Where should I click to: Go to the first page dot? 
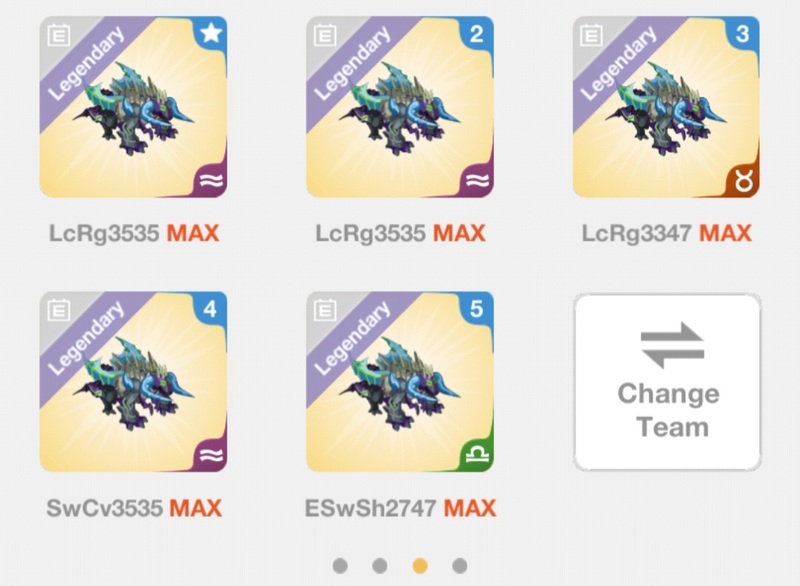pyautogui.click(x=340, y=566)
